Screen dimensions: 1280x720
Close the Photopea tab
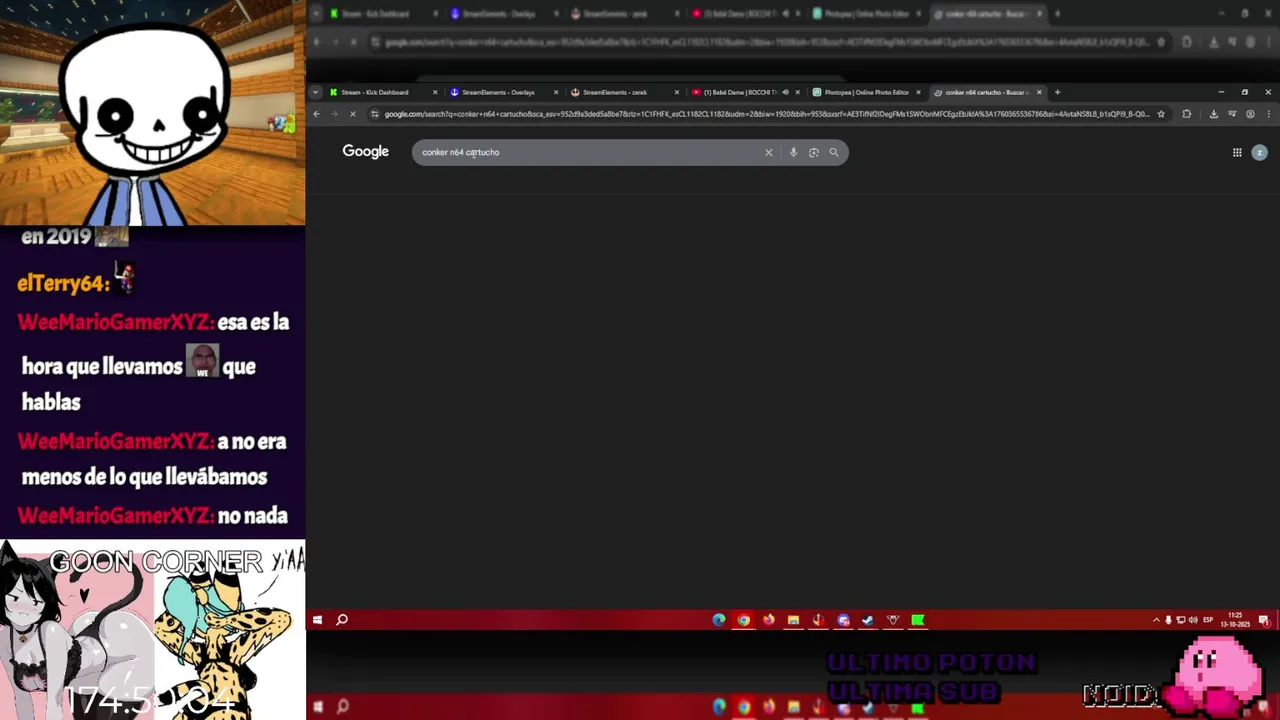[918, 92]
